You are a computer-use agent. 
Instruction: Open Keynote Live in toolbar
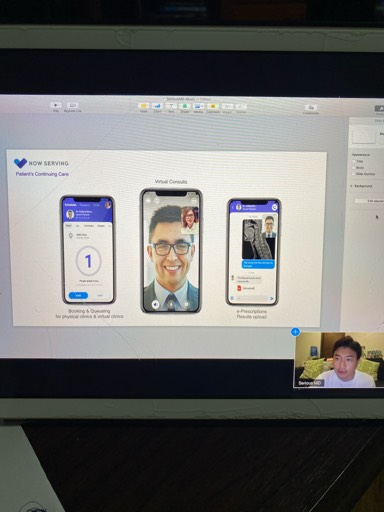[72, 105]
